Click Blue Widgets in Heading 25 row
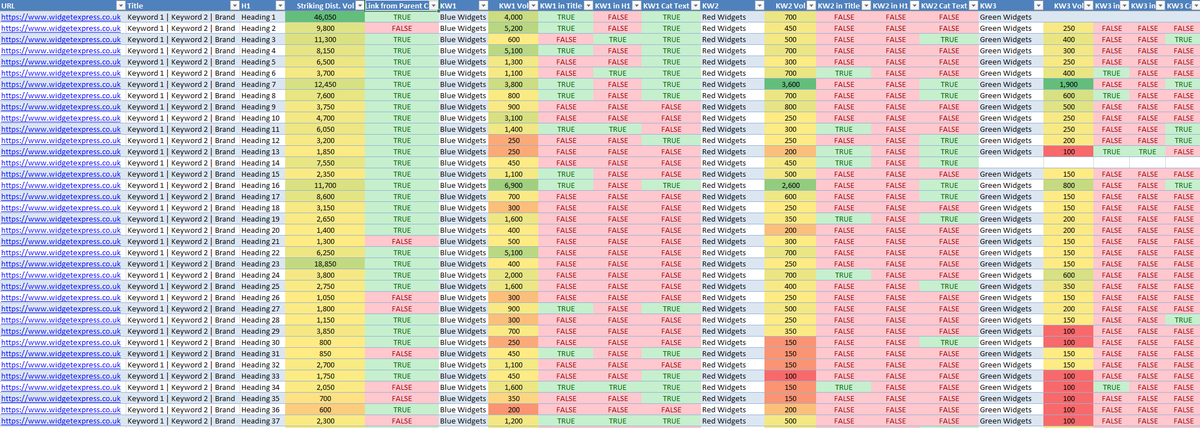The height and width of the screenshot is (428, 1200). 464,286
